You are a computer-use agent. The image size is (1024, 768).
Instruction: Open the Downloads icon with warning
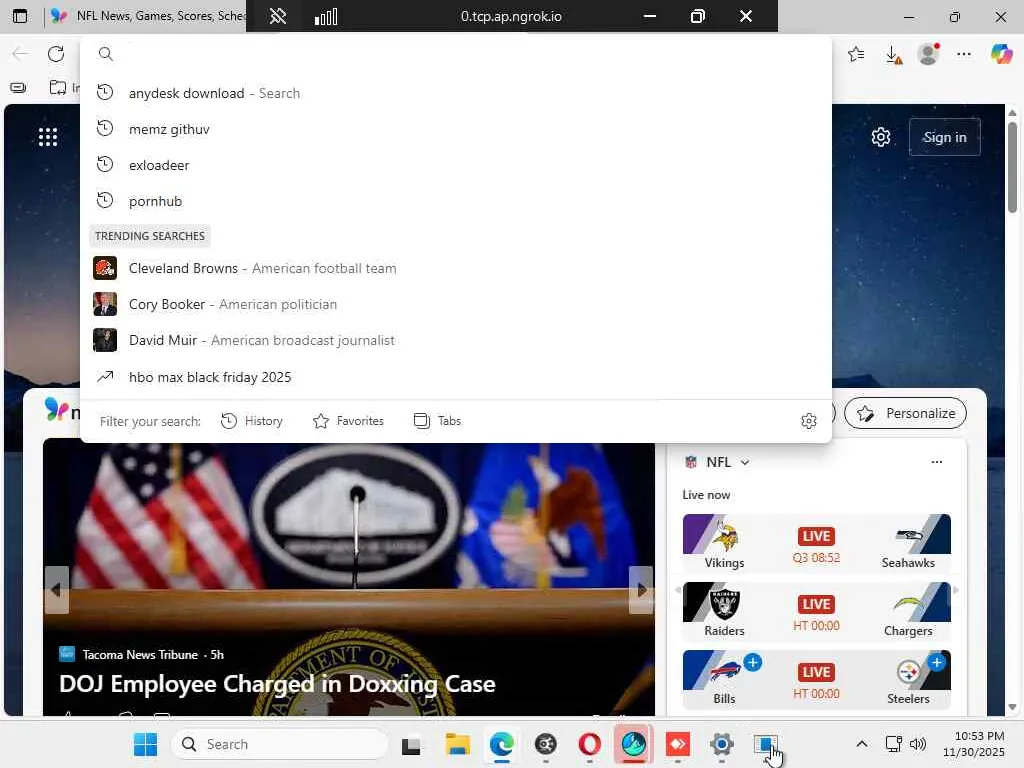point(893,55)
